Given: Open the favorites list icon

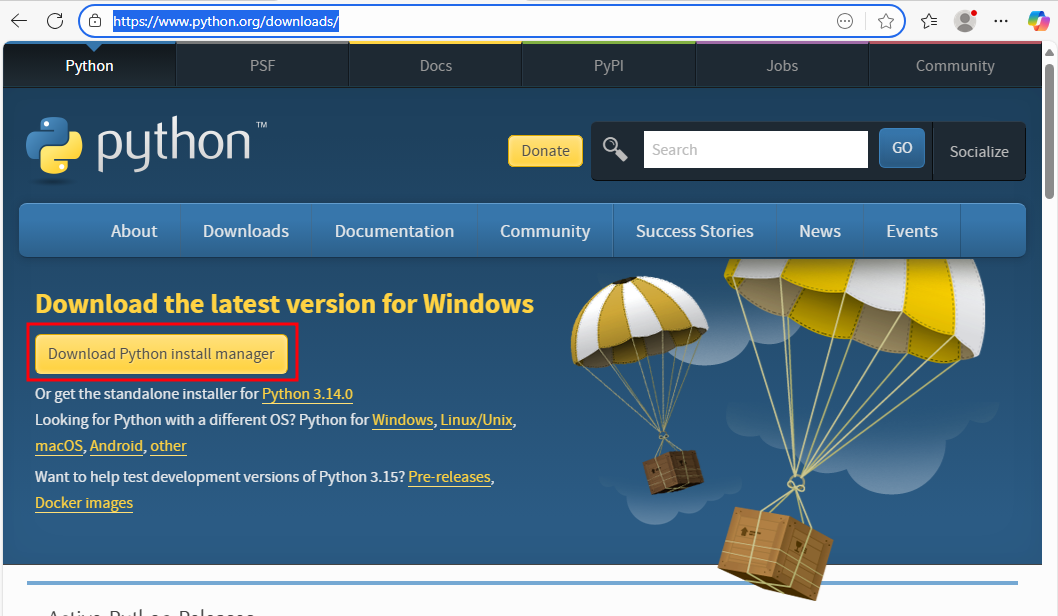Looking at the screenshot, I should 929,21.
